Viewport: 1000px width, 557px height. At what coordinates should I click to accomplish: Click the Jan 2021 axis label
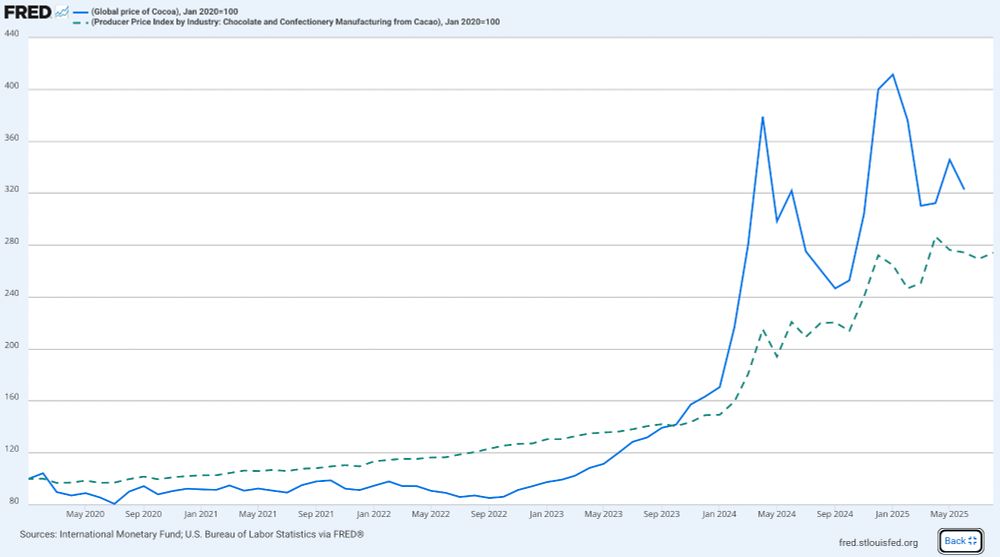click(200, 514)
